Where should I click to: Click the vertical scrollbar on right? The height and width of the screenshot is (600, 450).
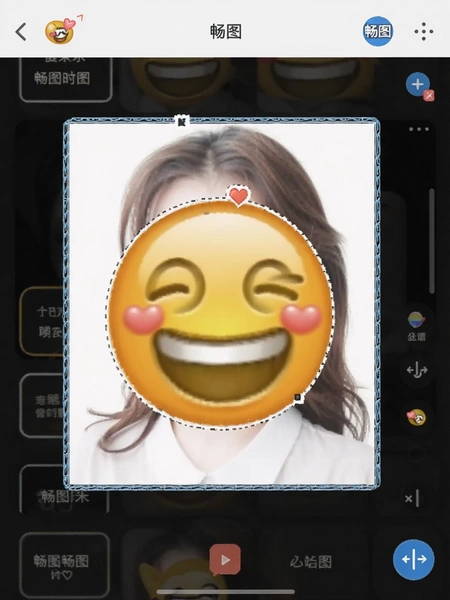[x=432, y=241]
